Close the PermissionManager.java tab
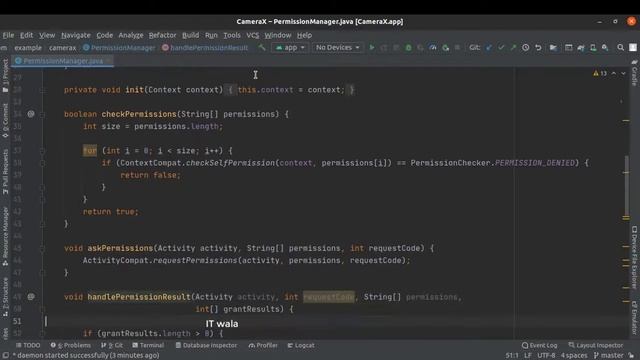This screenshot has width=640, height=360. [x=109, y=61]
